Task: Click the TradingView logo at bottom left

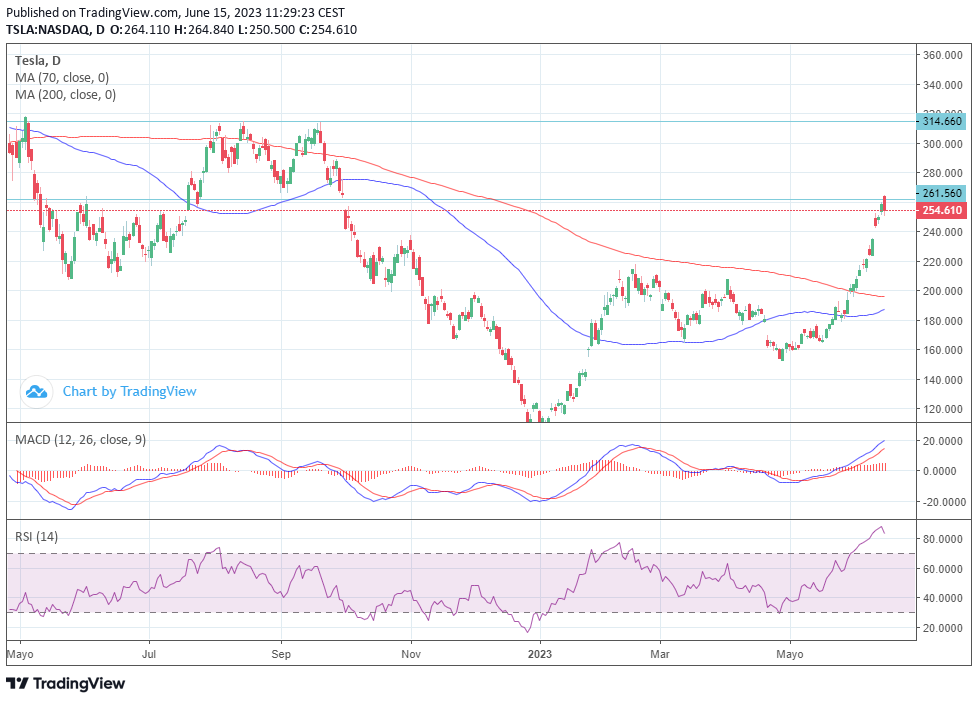Action: pos(65,683)
